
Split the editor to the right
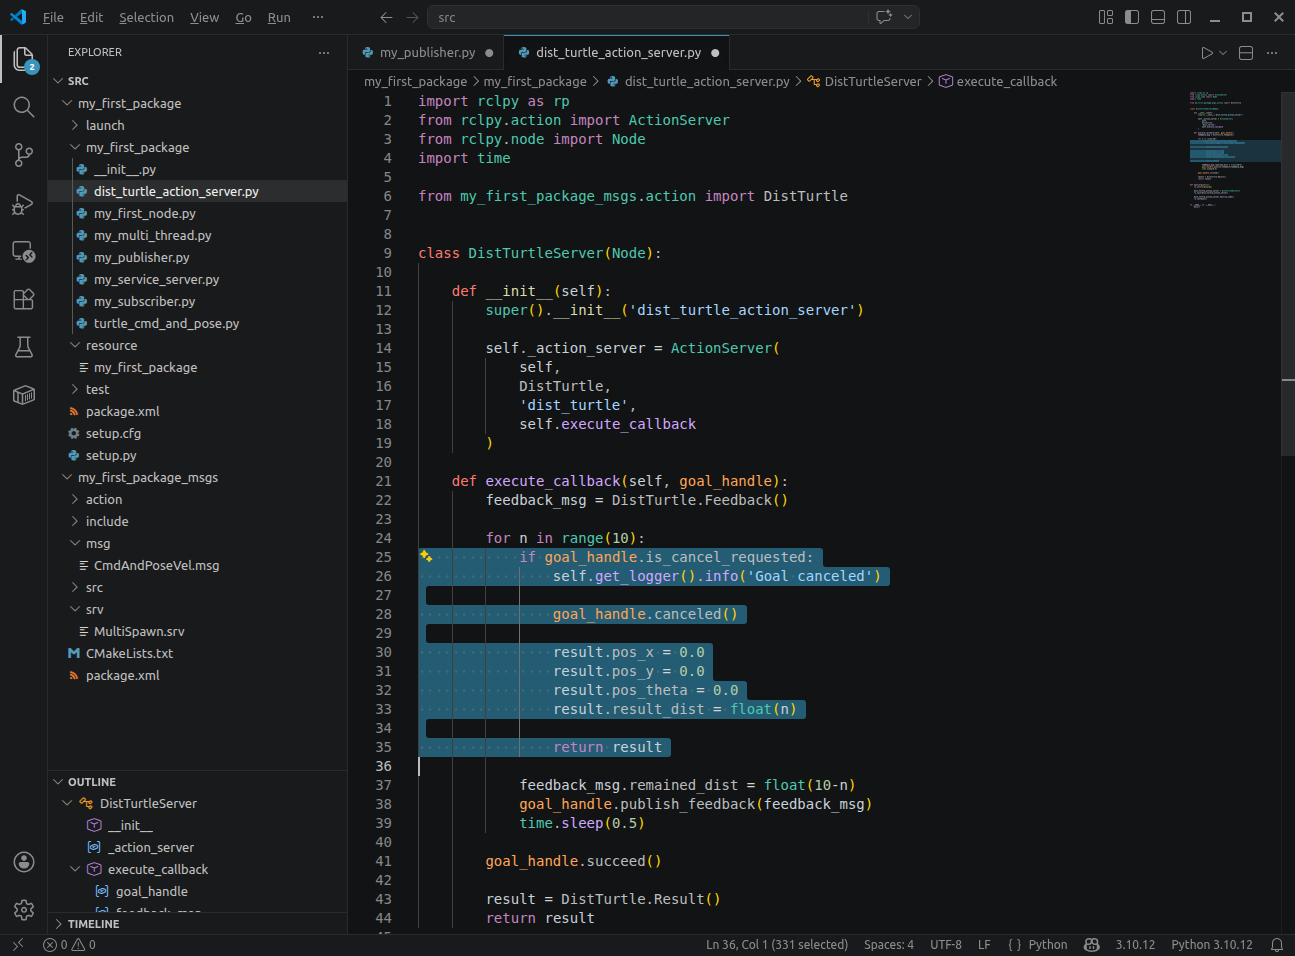tap(1246, 53)
